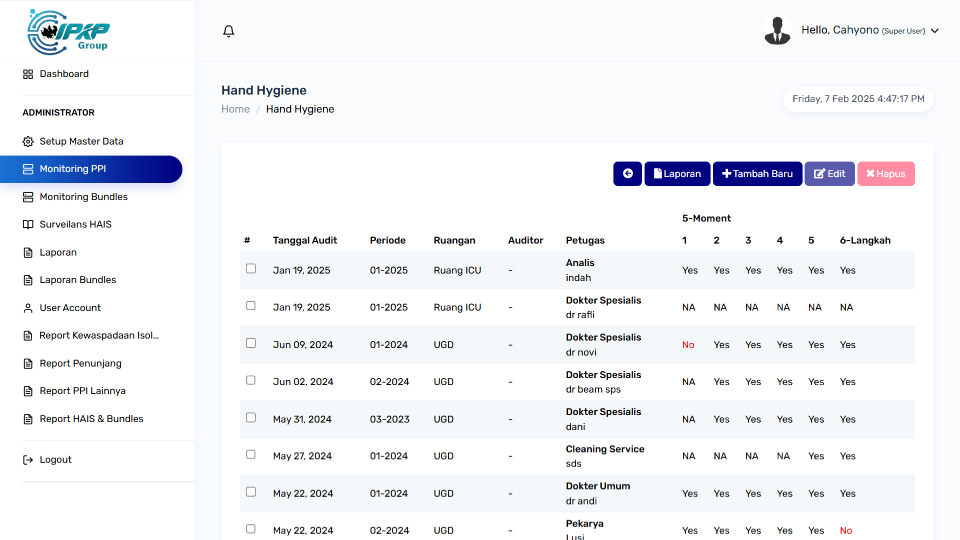The width and height of the screenshot is (960, 540).
Task: Click the Logout arrow icon
Action: click(x=28, y=460)
